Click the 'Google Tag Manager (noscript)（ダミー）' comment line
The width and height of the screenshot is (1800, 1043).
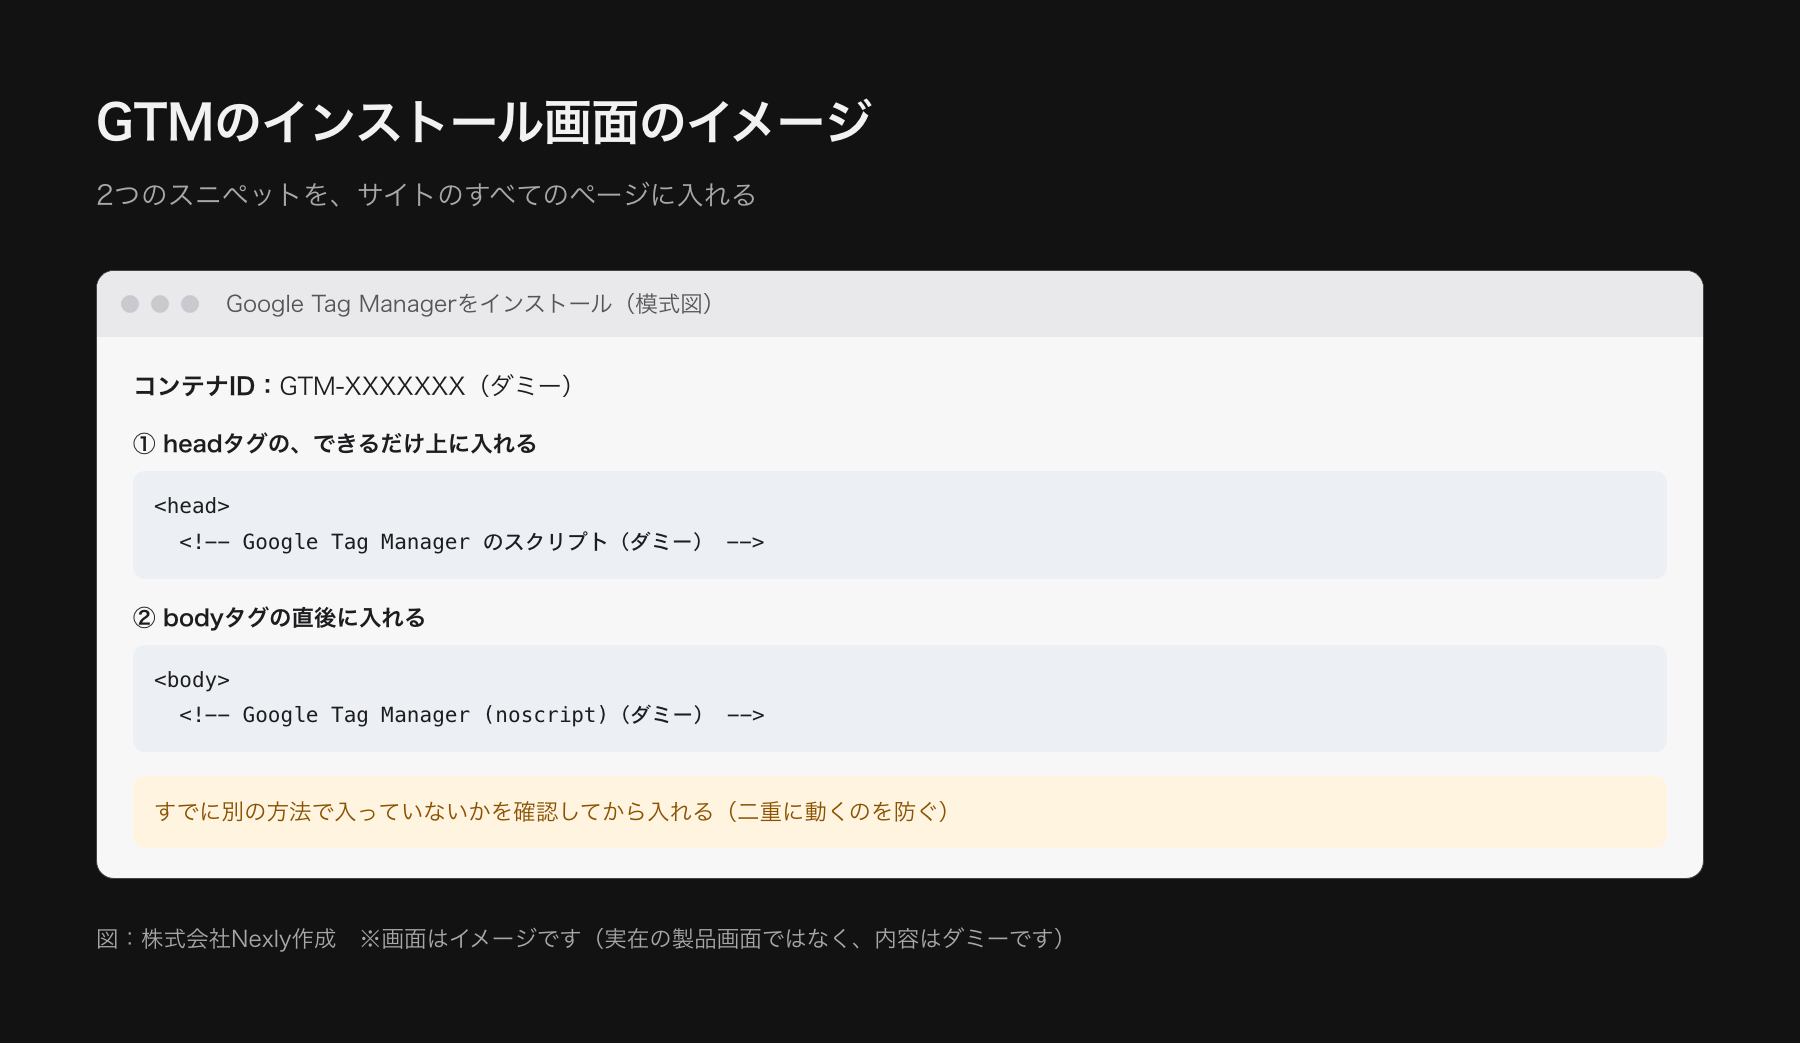[x=472, y=715]
